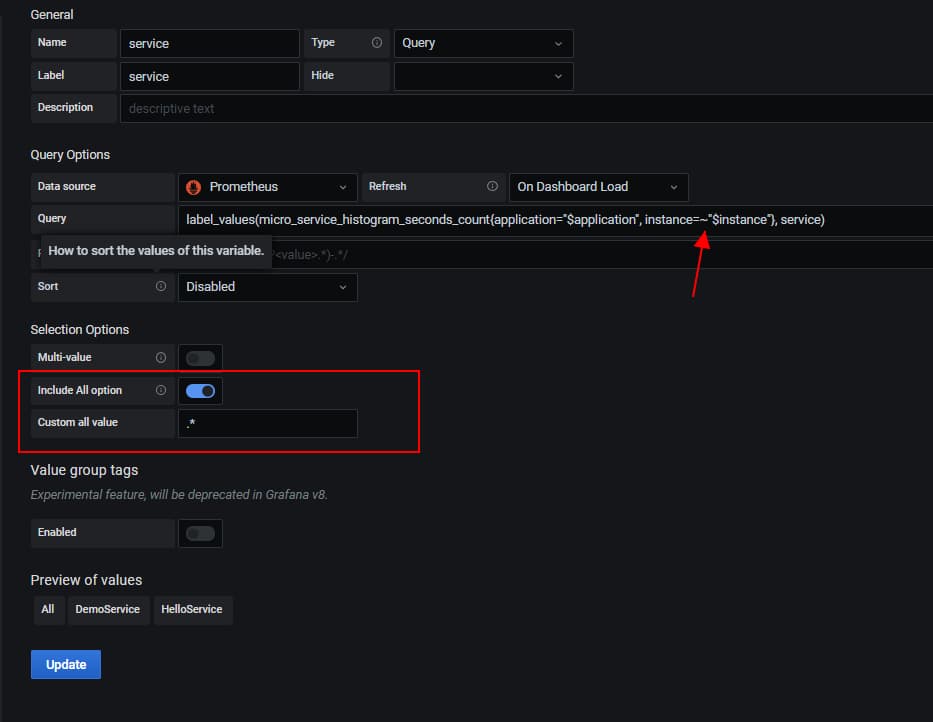Enable the Multi-value toggle
933x722 pixels.
pyautogui.click(x=200, y=358)
